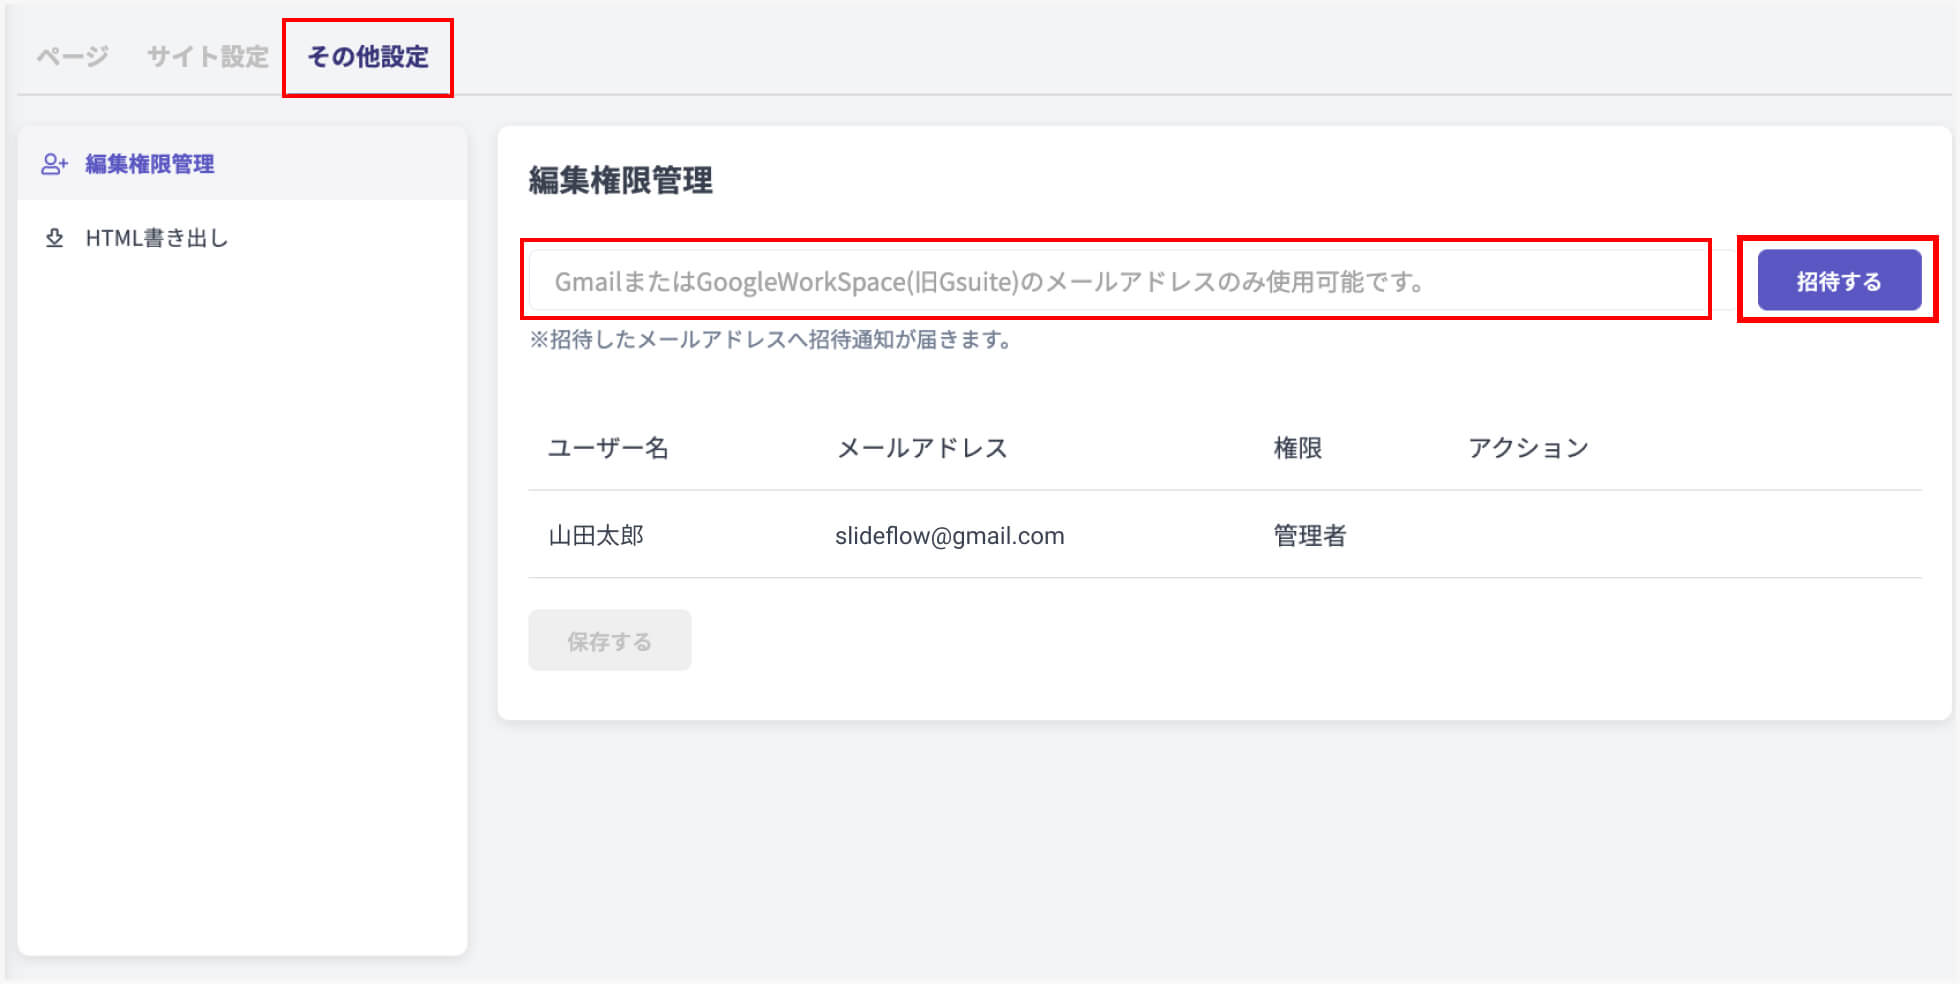Click the disabled 保存する button
Screen dimensions: 1960x984
[609, 640]
